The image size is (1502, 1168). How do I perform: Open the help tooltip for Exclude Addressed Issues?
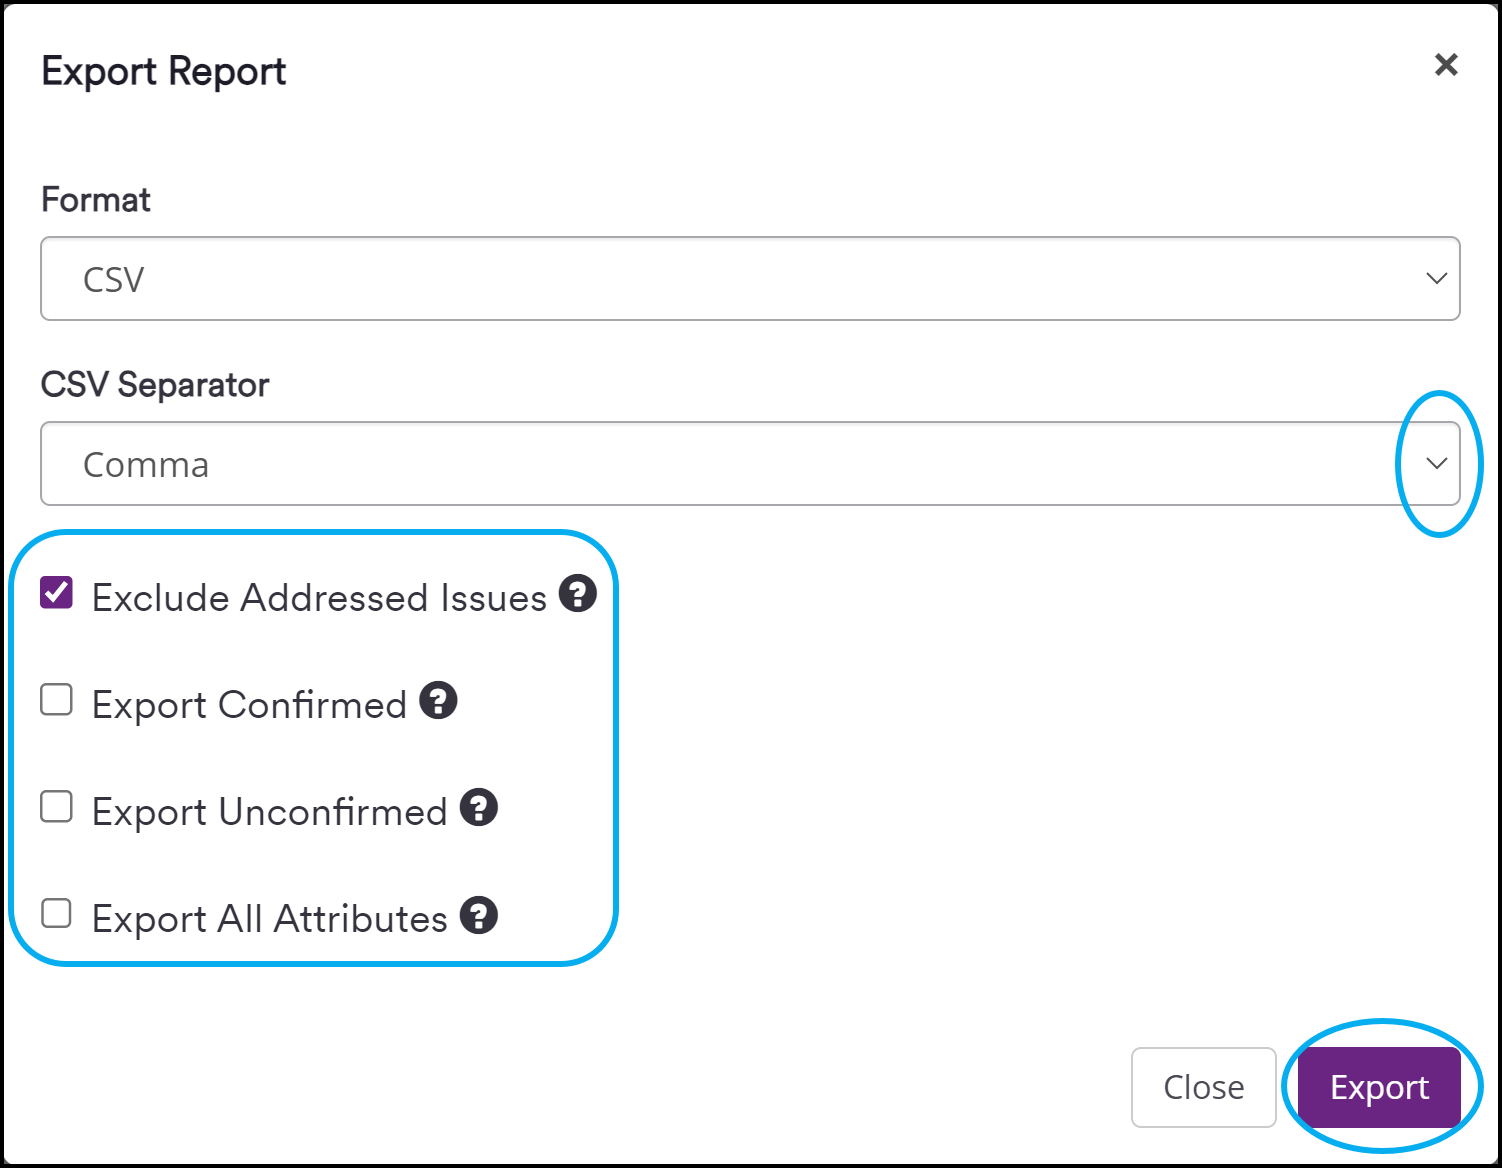click(x=577, y=594)
